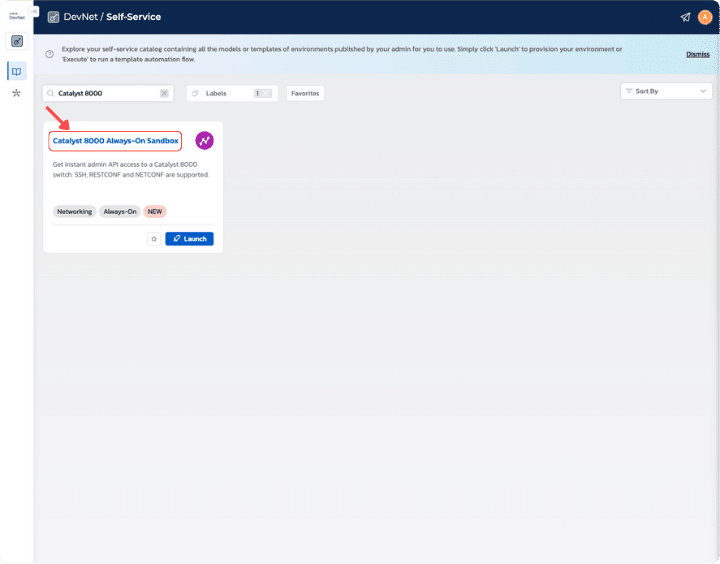720x564 pixels.
Task: Focus the Catalyst 8000 search field
Action: (x=108, y=93)
